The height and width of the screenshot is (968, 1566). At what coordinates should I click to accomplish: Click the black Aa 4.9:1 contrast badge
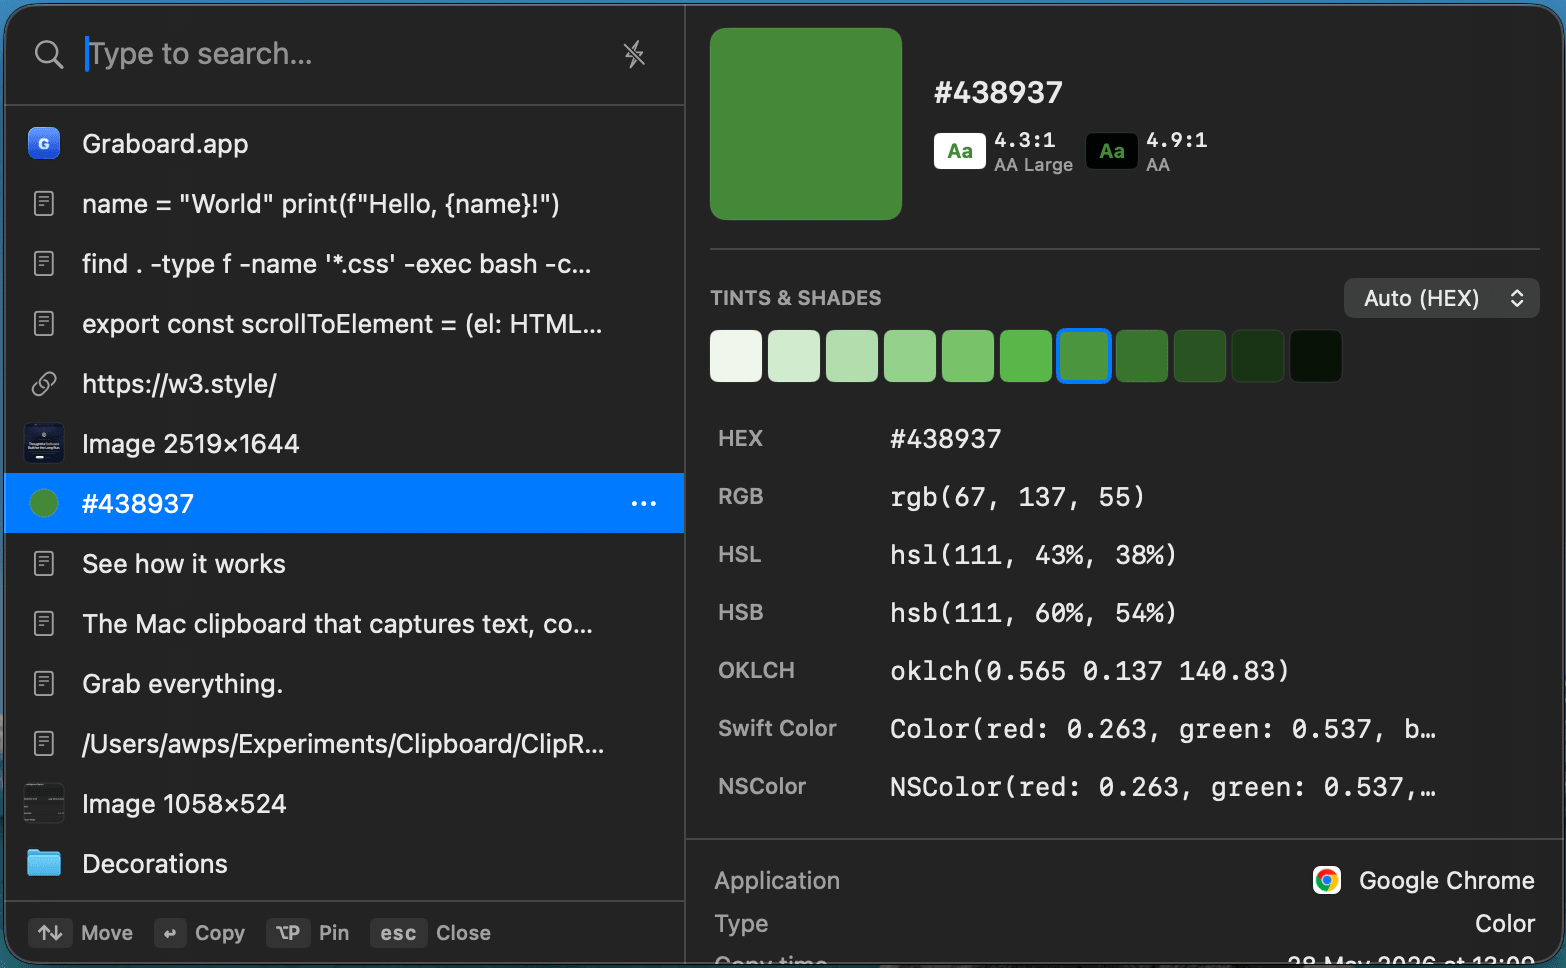pyautogui.click(x=1112, y=151)
